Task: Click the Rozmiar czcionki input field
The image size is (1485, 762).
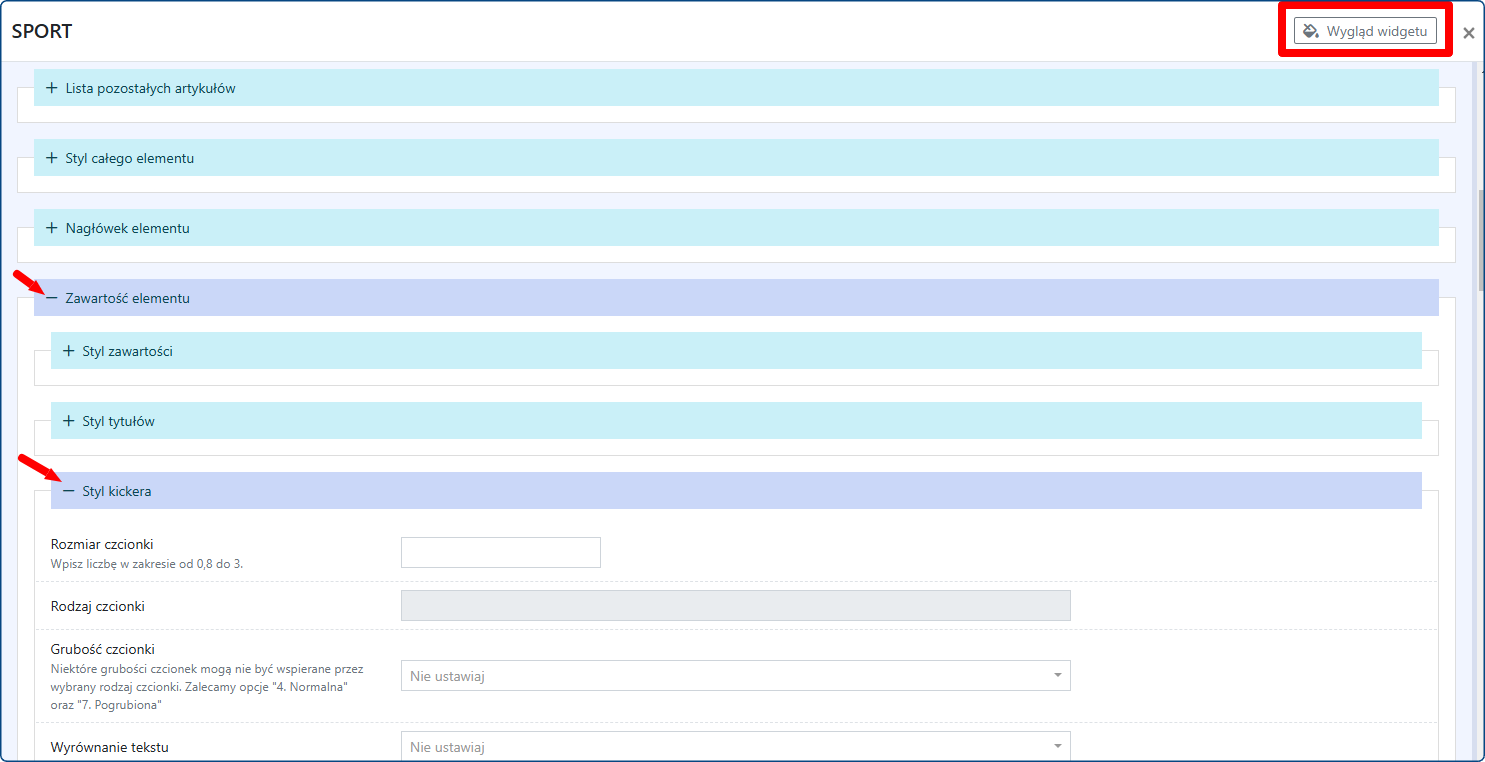Action: pyautogui.click(x=500, y=552)
